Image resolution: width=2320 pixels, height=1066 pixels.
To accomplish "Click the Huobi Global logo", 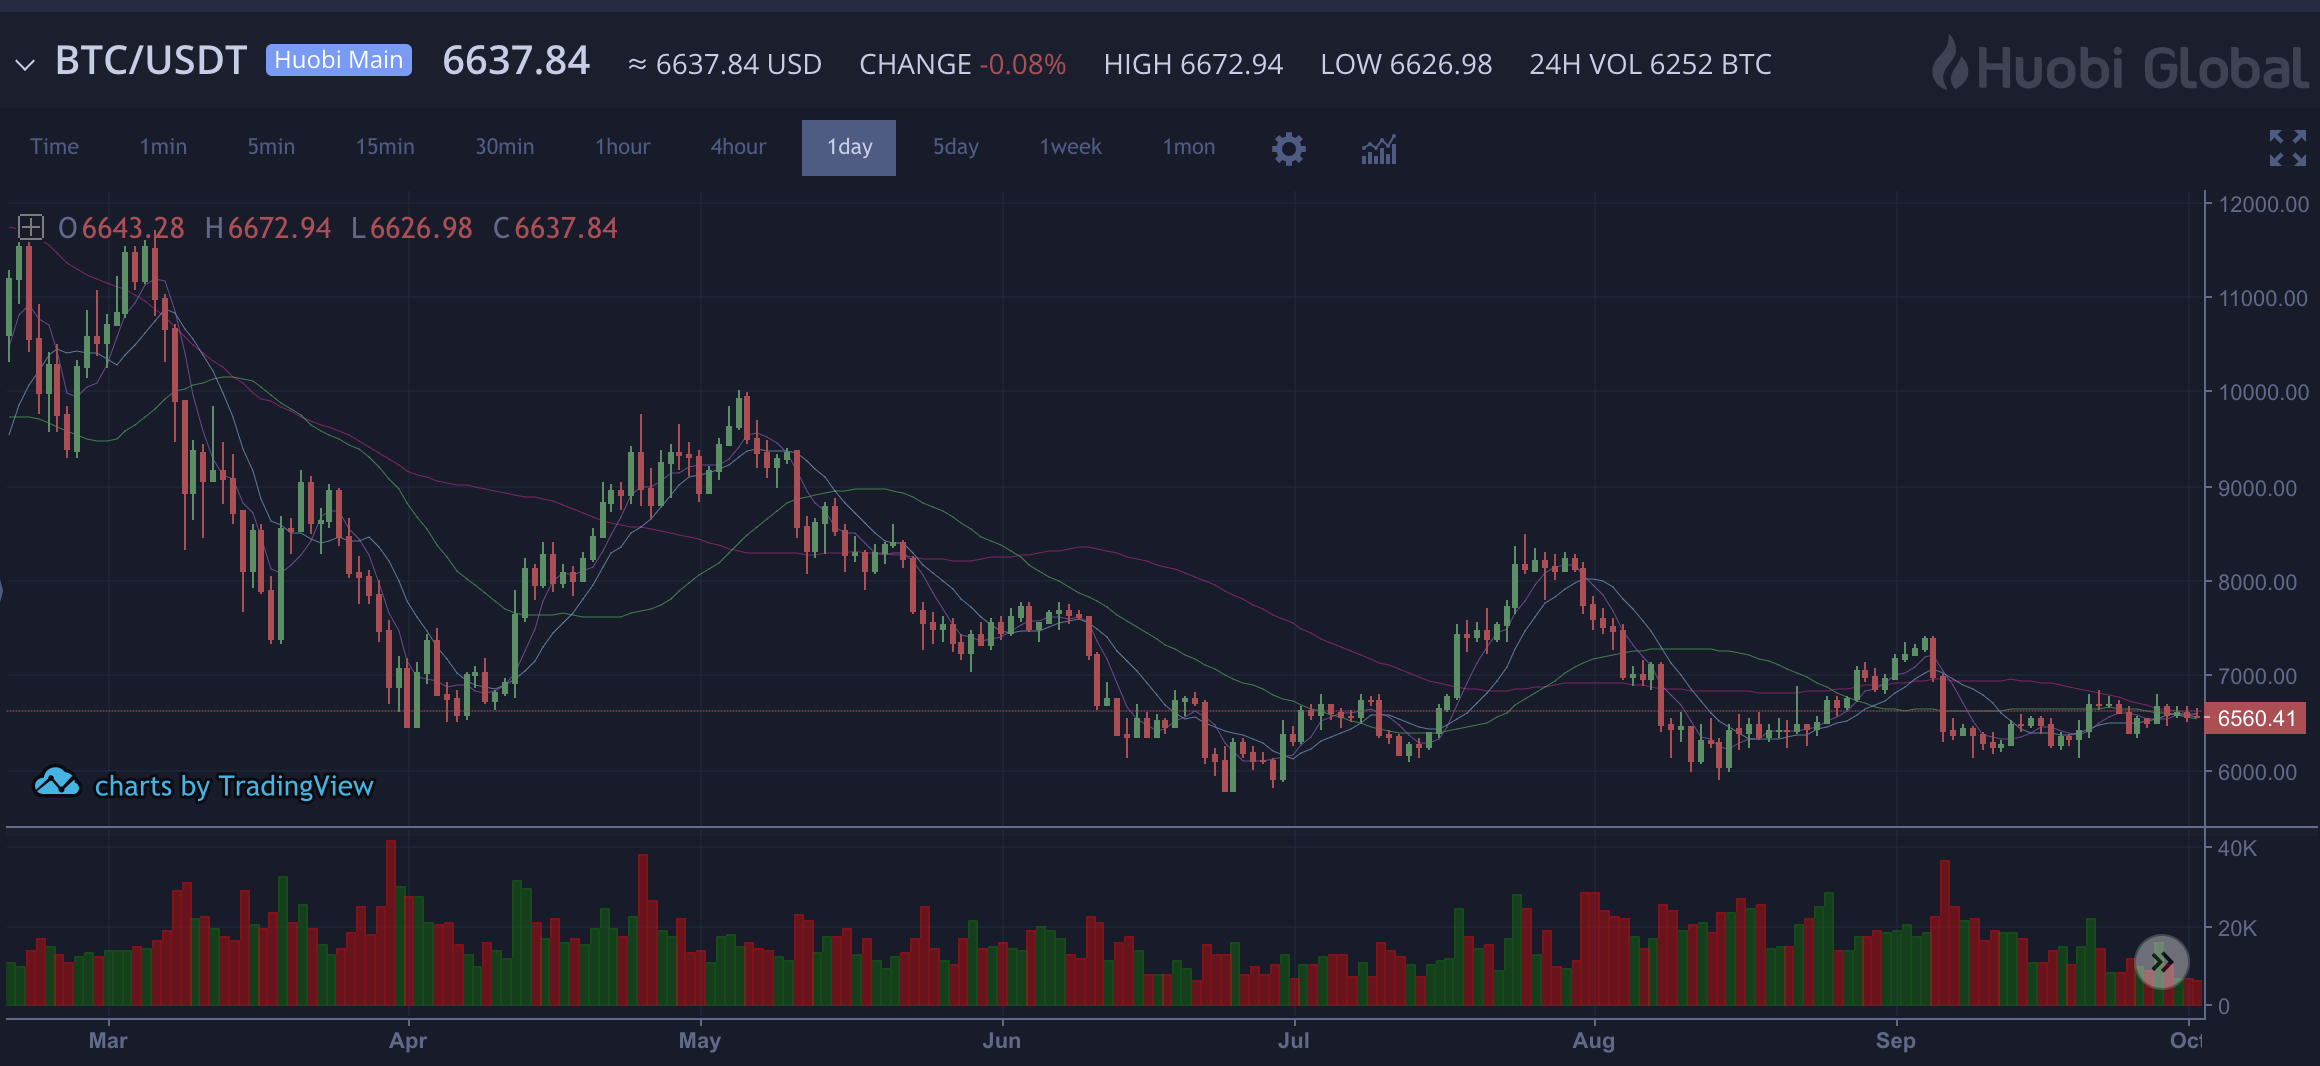I will point(2120,65).
